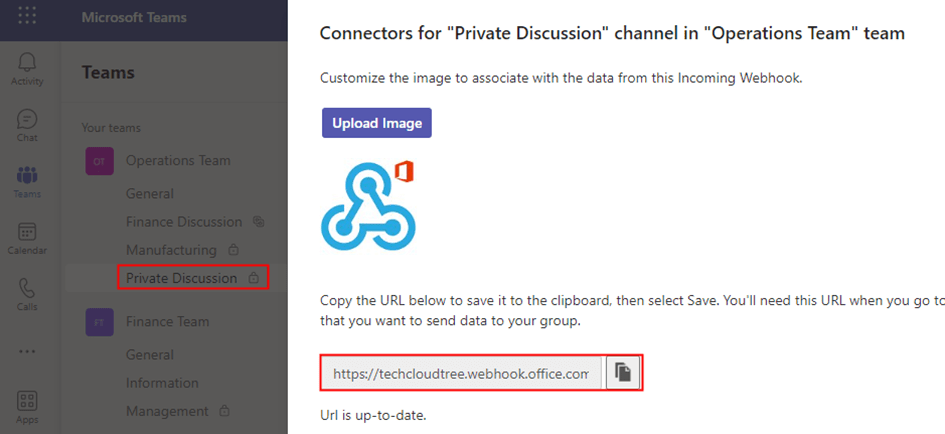
Task: Open the Calendar icon
Action: [27, 237]
